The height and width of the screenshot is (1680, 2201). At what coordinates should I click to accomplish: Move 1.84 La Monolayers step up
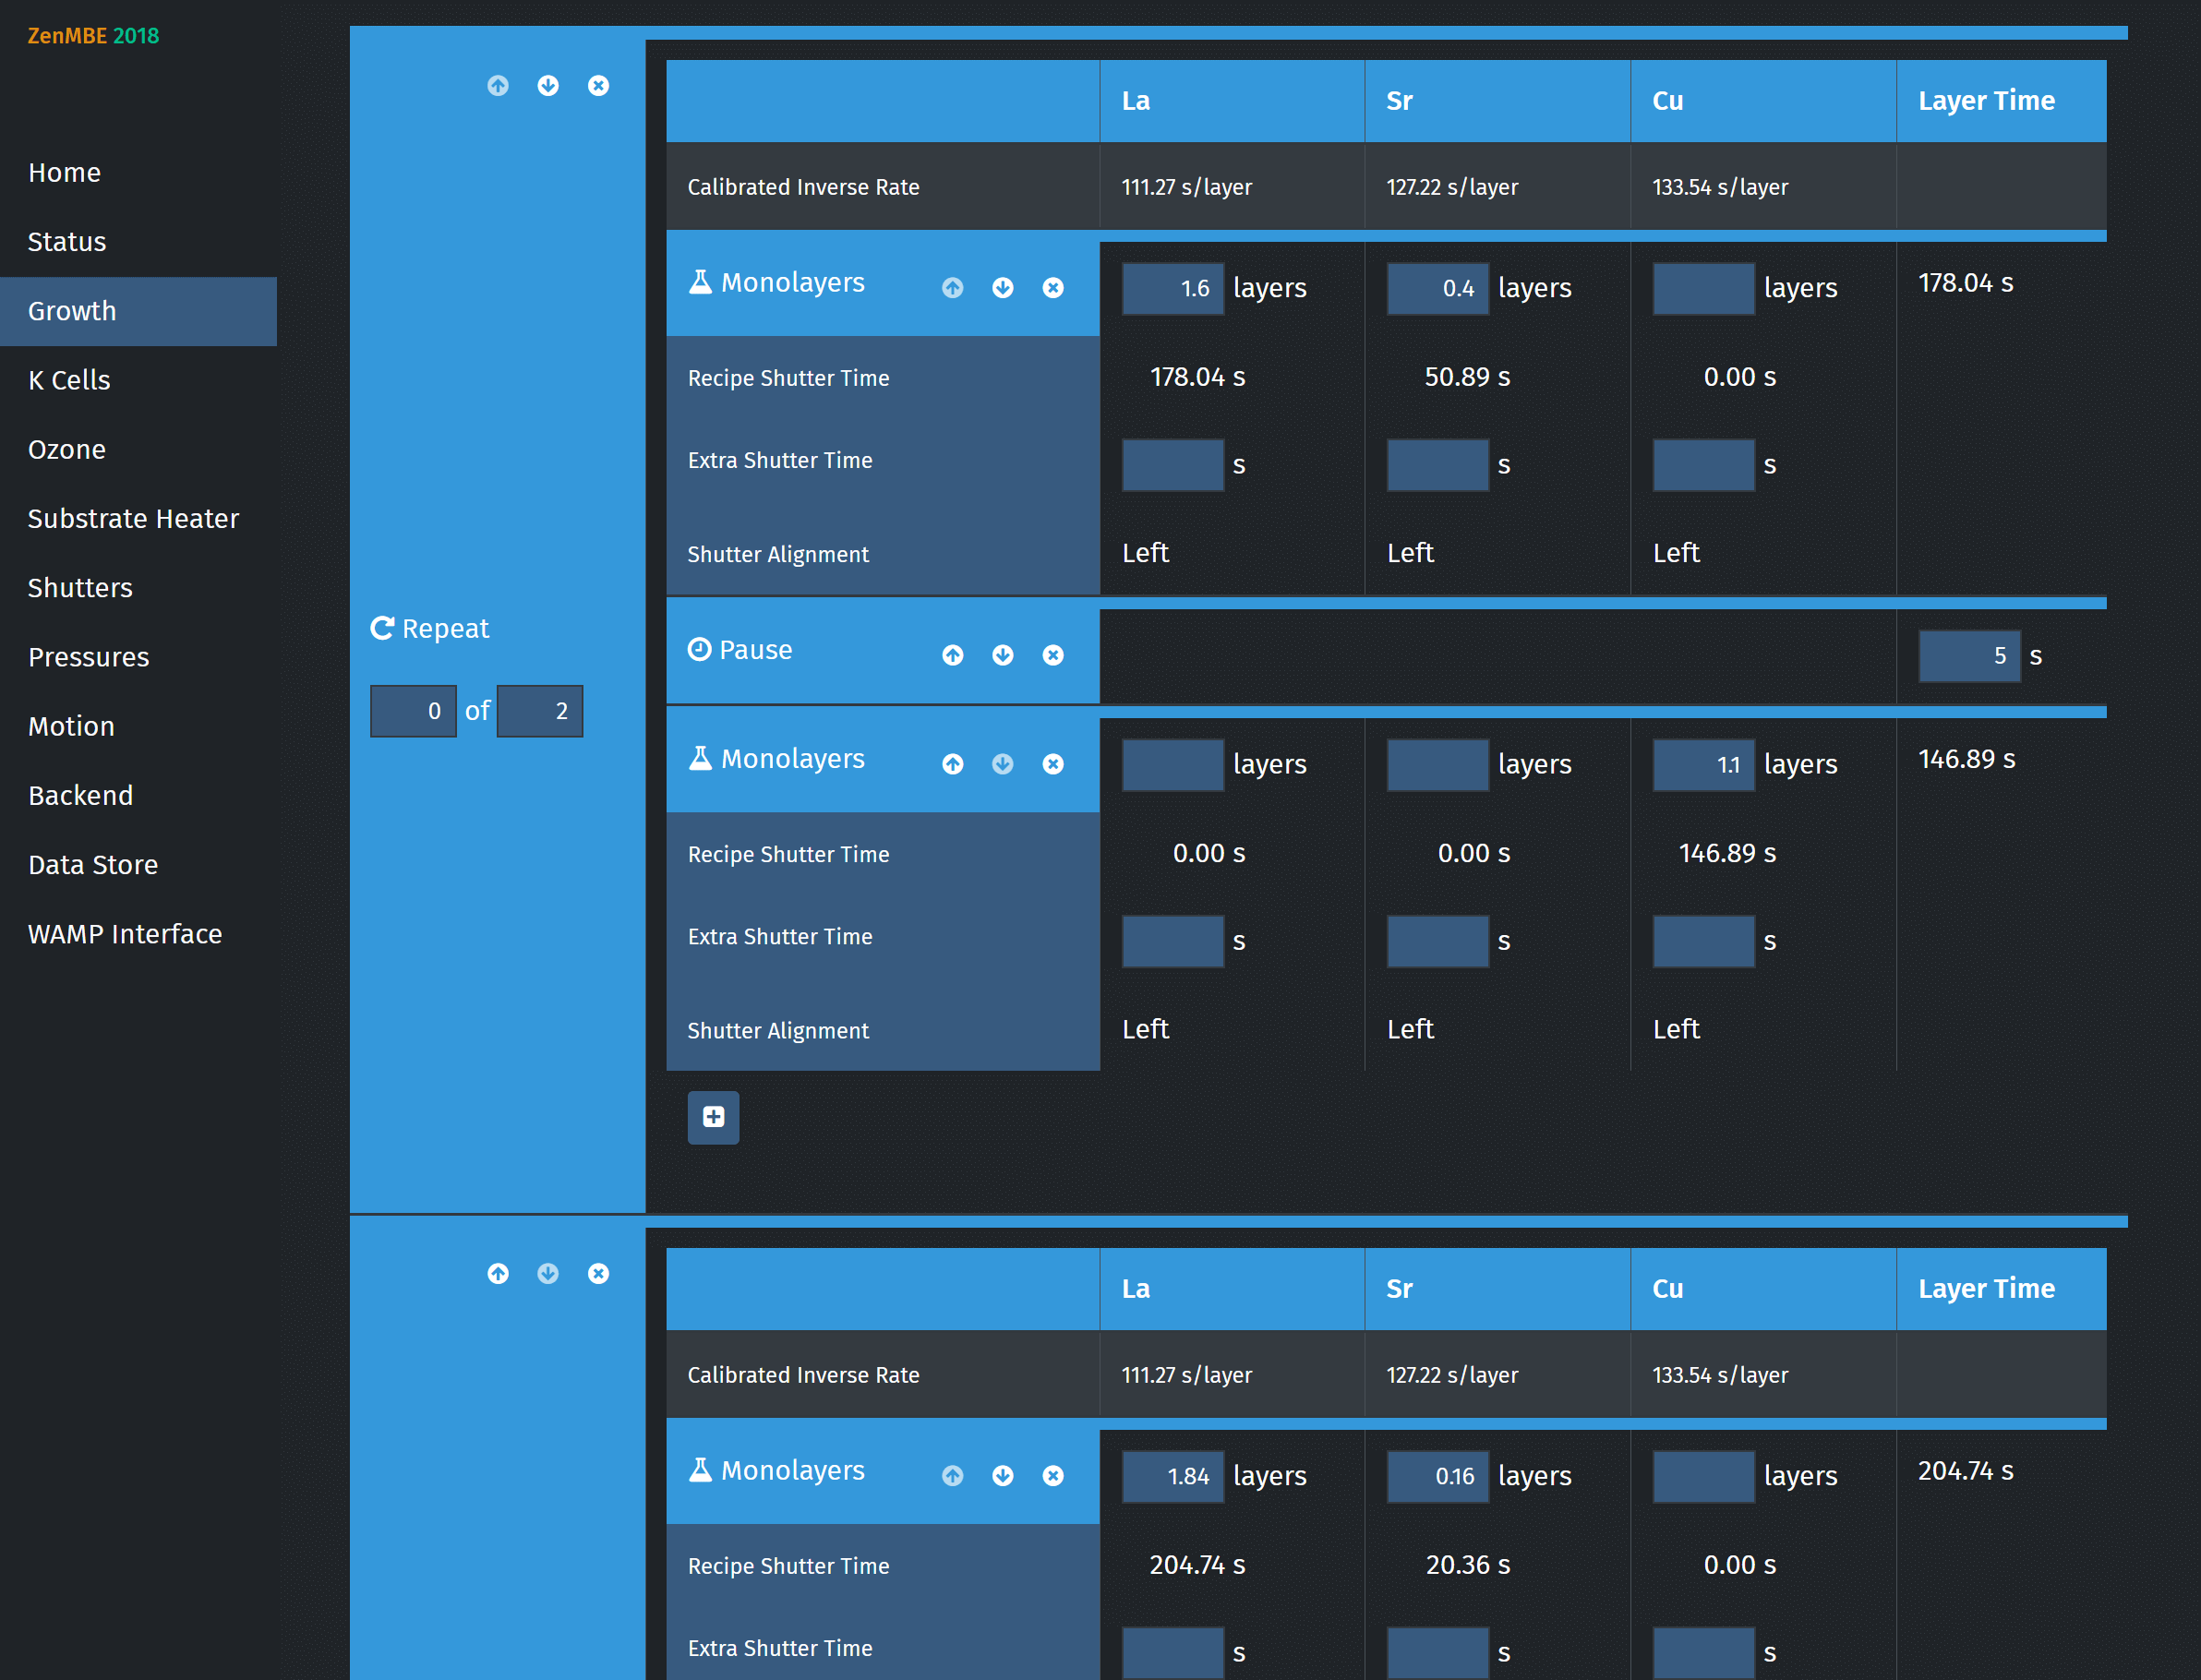(x=953, y=1476)
